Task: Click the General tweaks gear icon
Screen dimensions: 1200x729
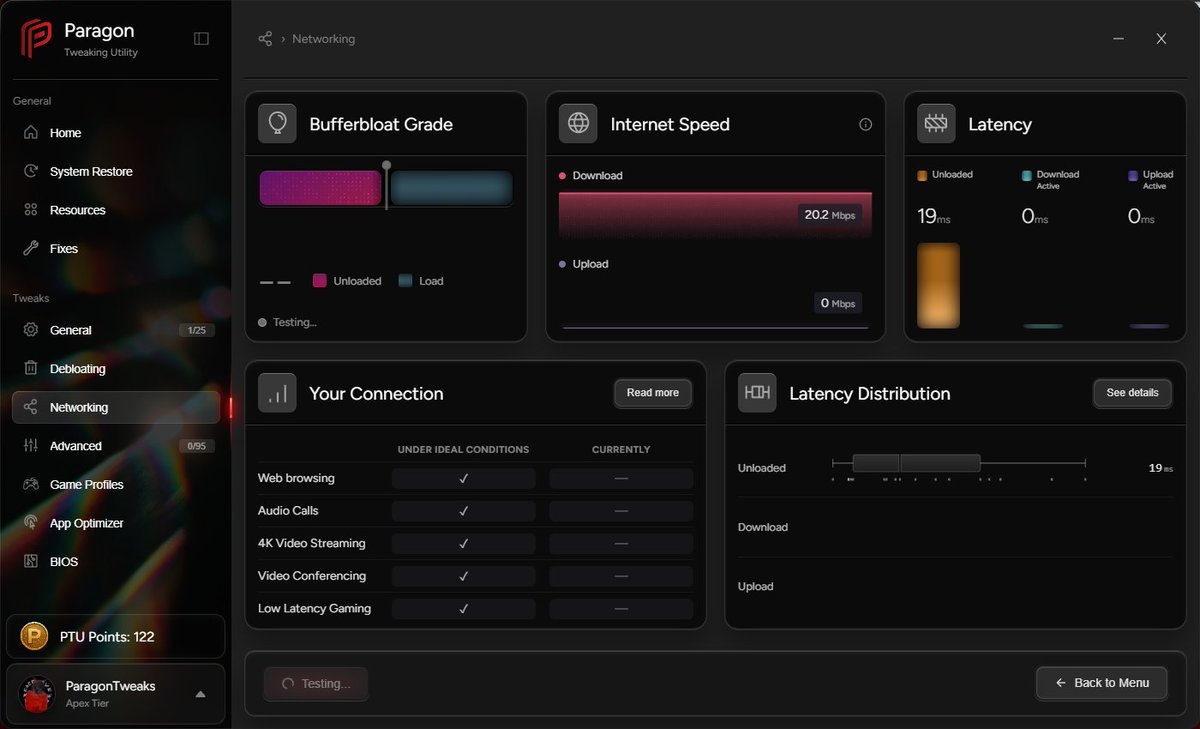Action: [x=31, y=330]
